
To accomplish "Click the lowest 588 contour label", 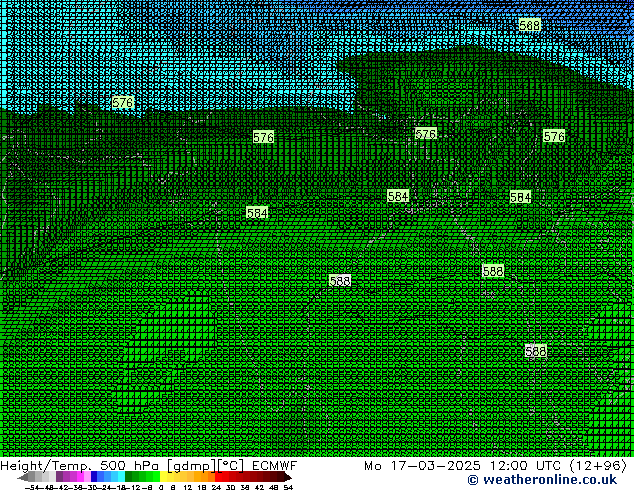I will 535,351.
